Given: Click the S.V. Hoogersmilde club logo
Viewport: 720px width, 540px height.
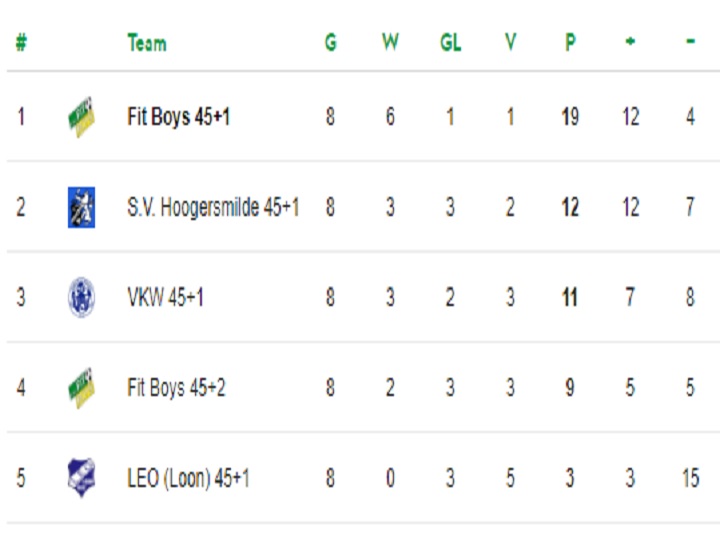Looking at the screenshot, I should (x=81, y=207).
